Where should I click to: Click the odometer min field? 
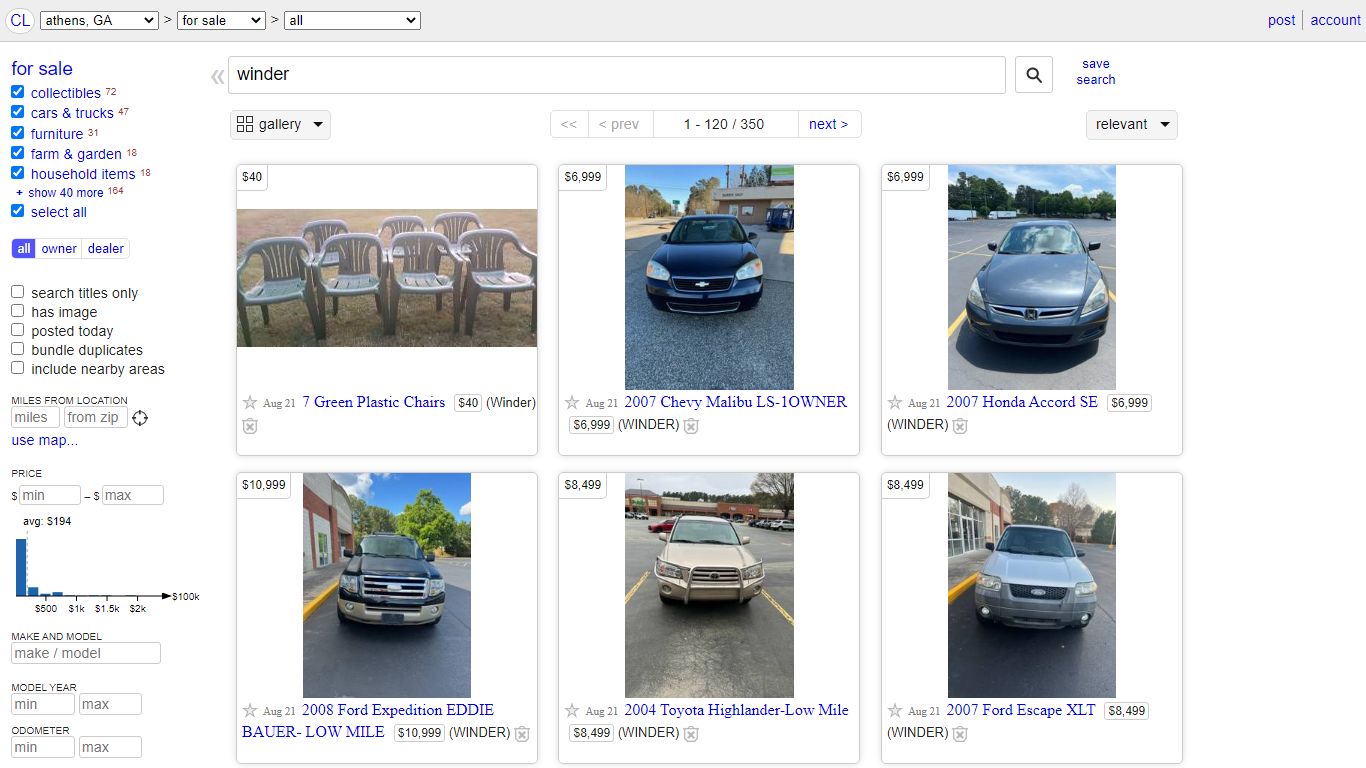43,747
